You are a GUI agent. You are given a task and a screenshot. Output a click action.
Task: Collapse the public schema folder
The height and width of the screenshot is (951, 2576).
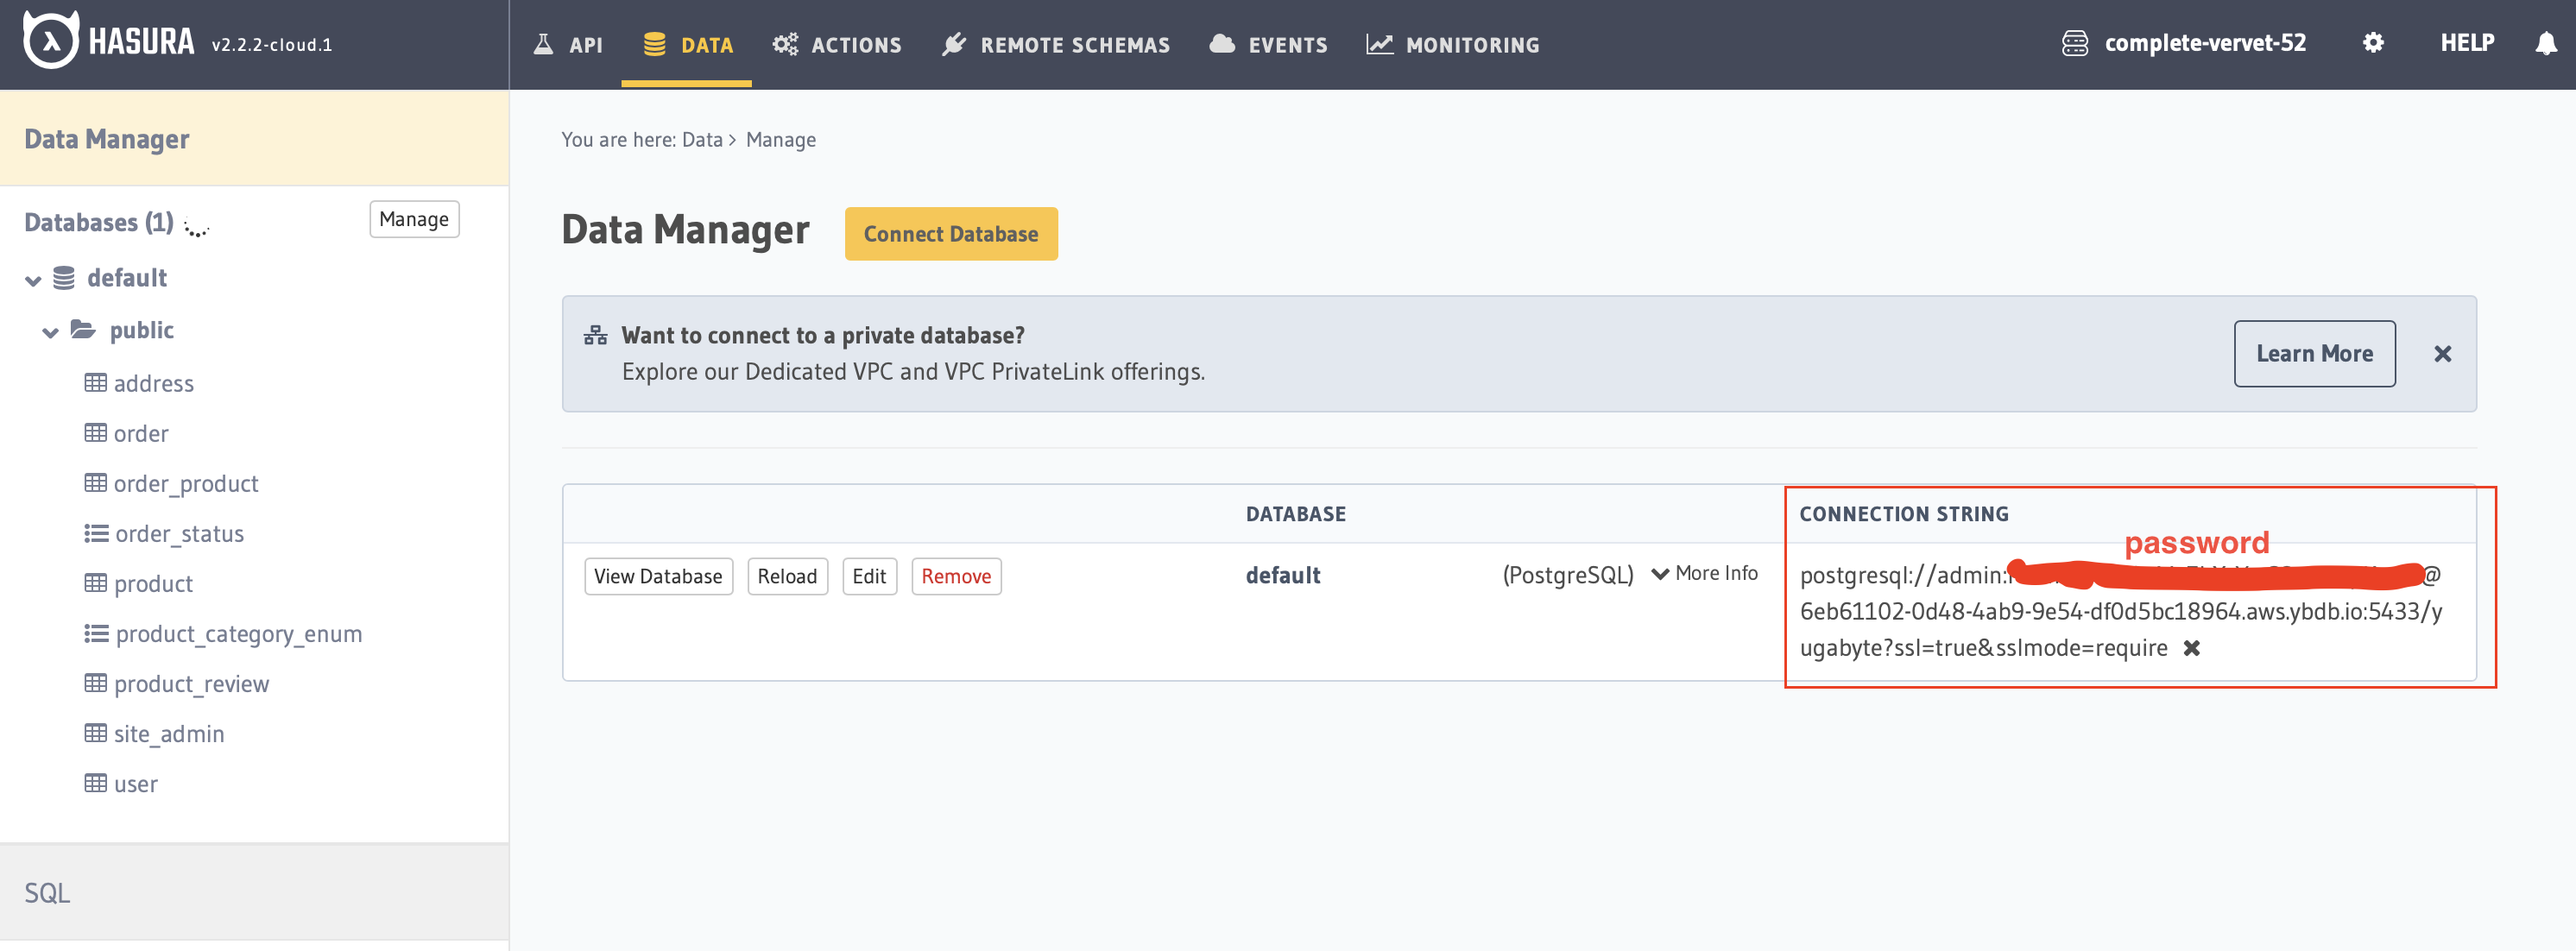tap(49, 331)
